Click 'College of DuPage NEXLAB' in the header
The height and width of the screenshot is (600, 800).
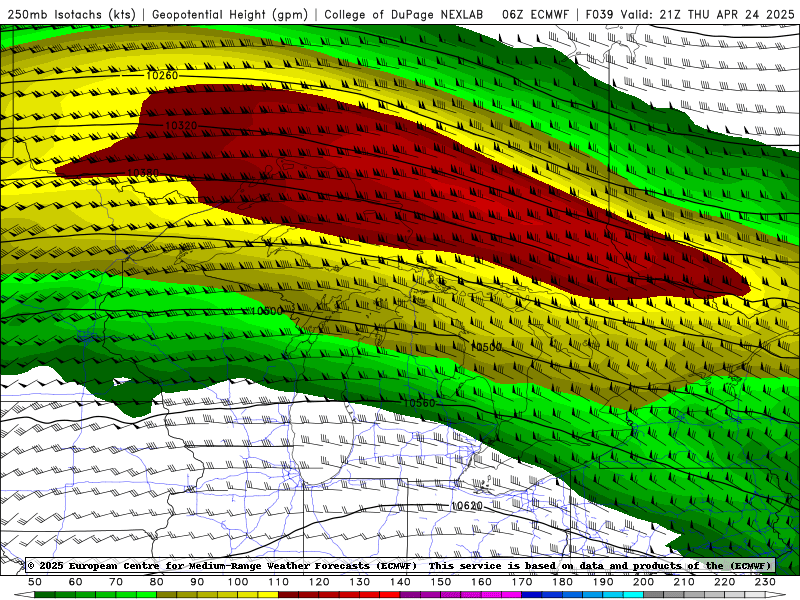pyautogui.click(x=403, y=15)
